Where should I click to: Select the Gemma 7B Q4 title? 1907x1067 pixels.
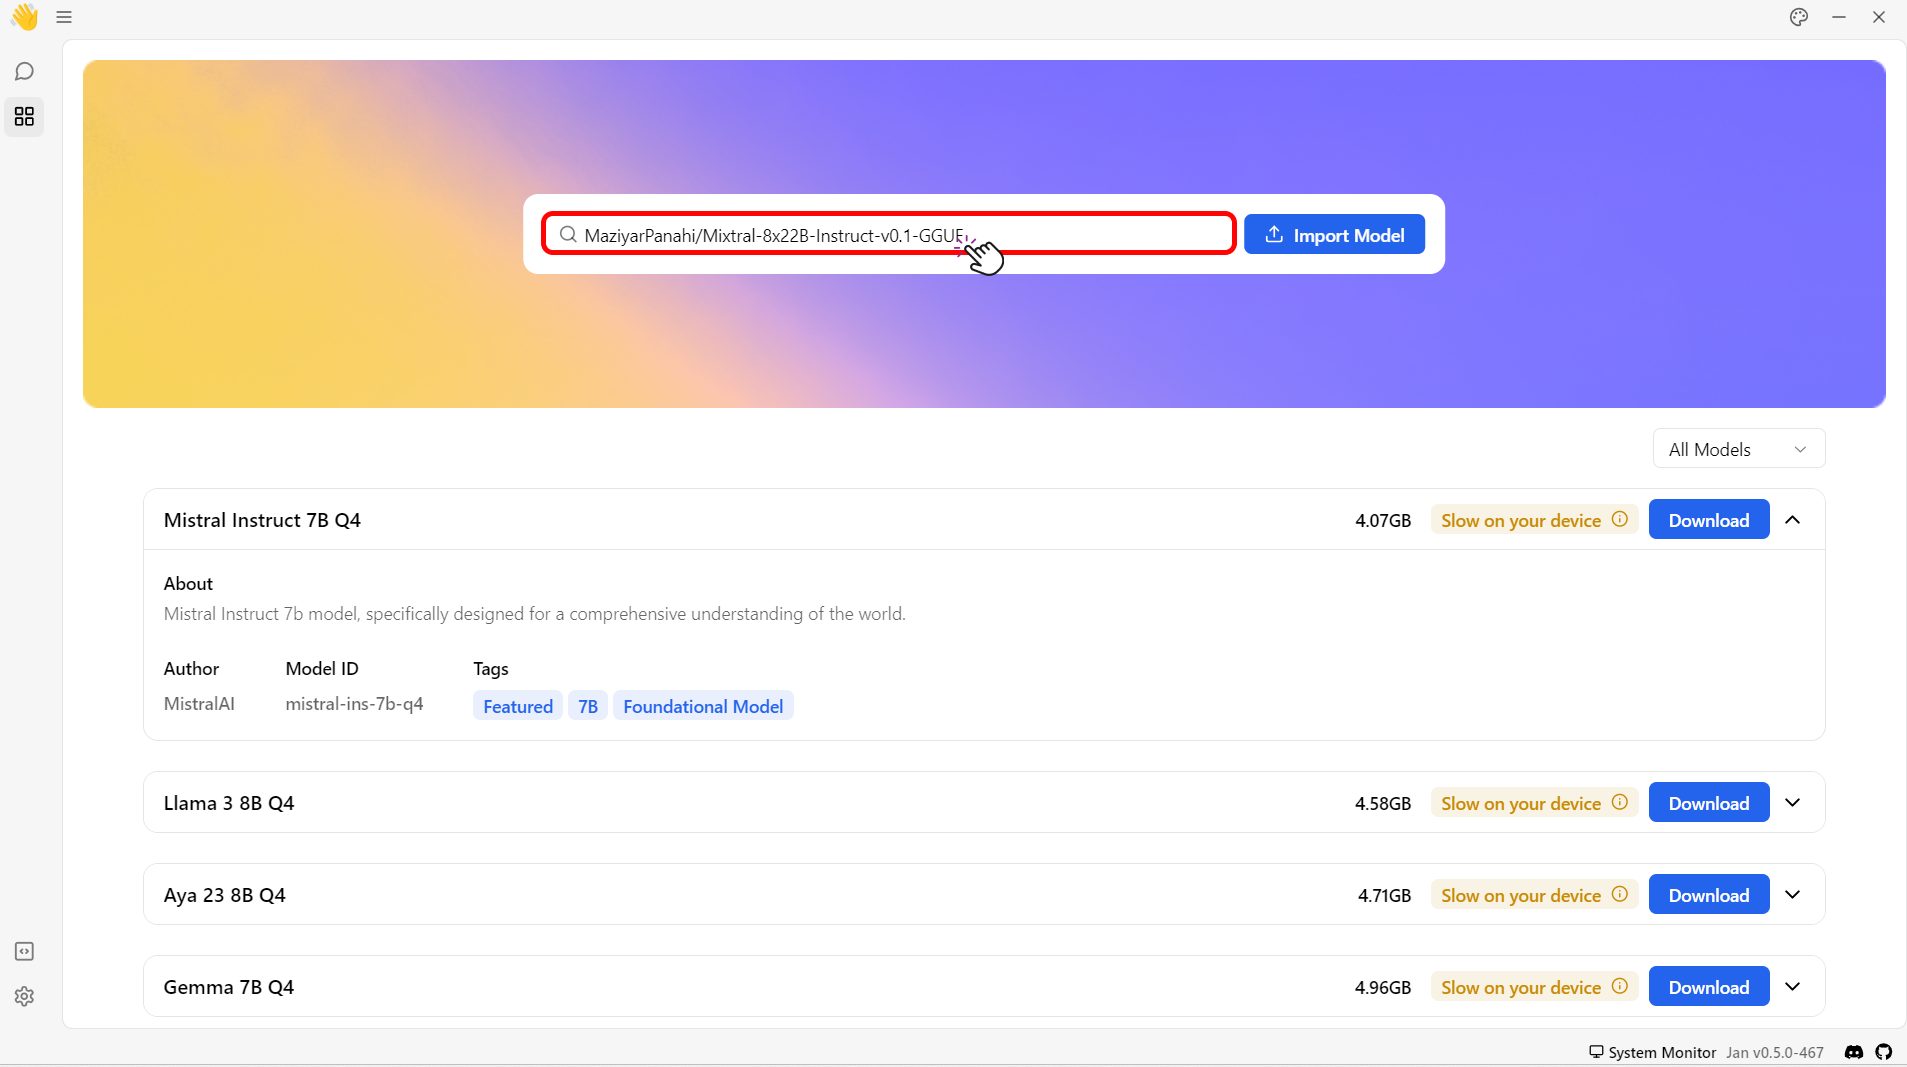[229, 987]
